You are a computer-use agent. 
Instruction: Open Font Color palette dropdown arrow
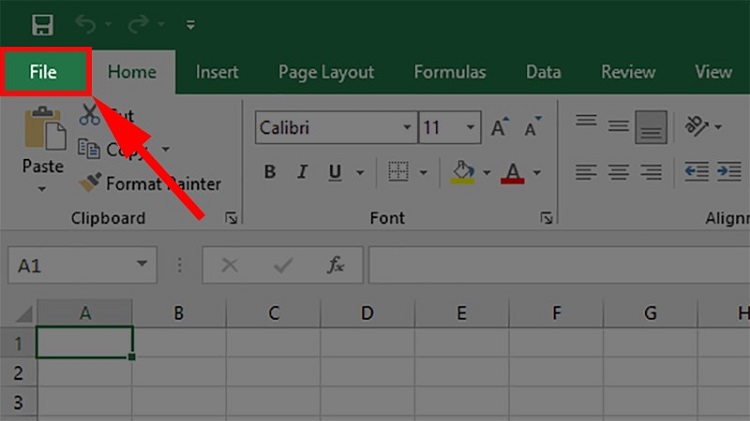click(537, 173)
